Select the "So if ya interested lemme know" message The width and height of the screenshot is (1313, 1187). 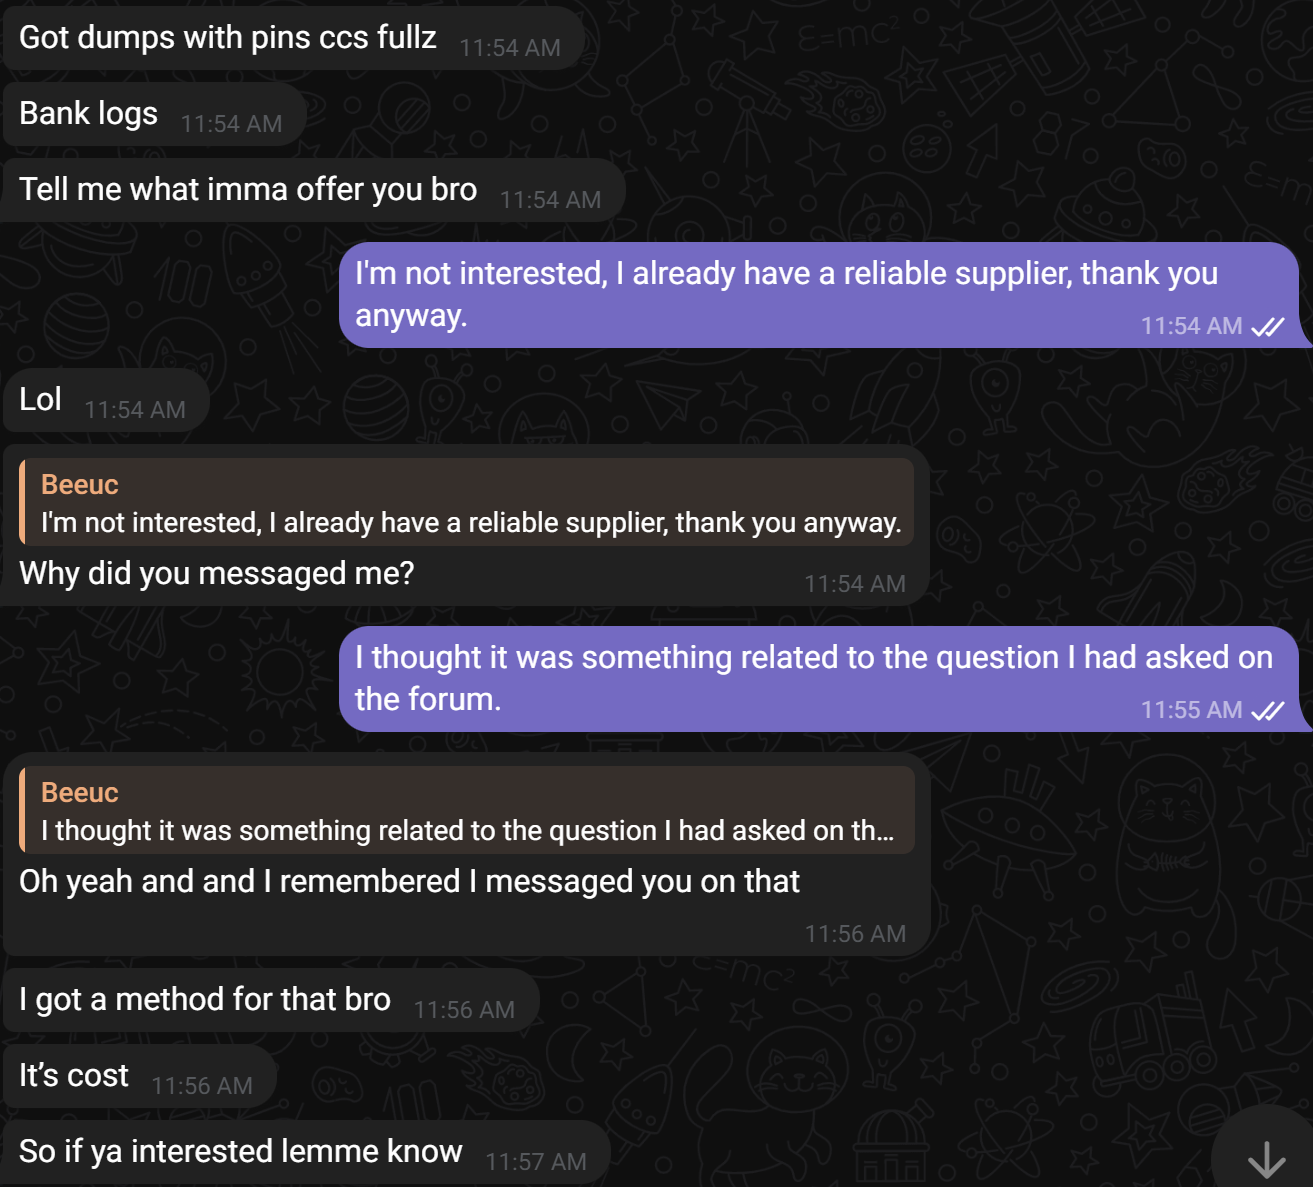tap(241, 1152)
